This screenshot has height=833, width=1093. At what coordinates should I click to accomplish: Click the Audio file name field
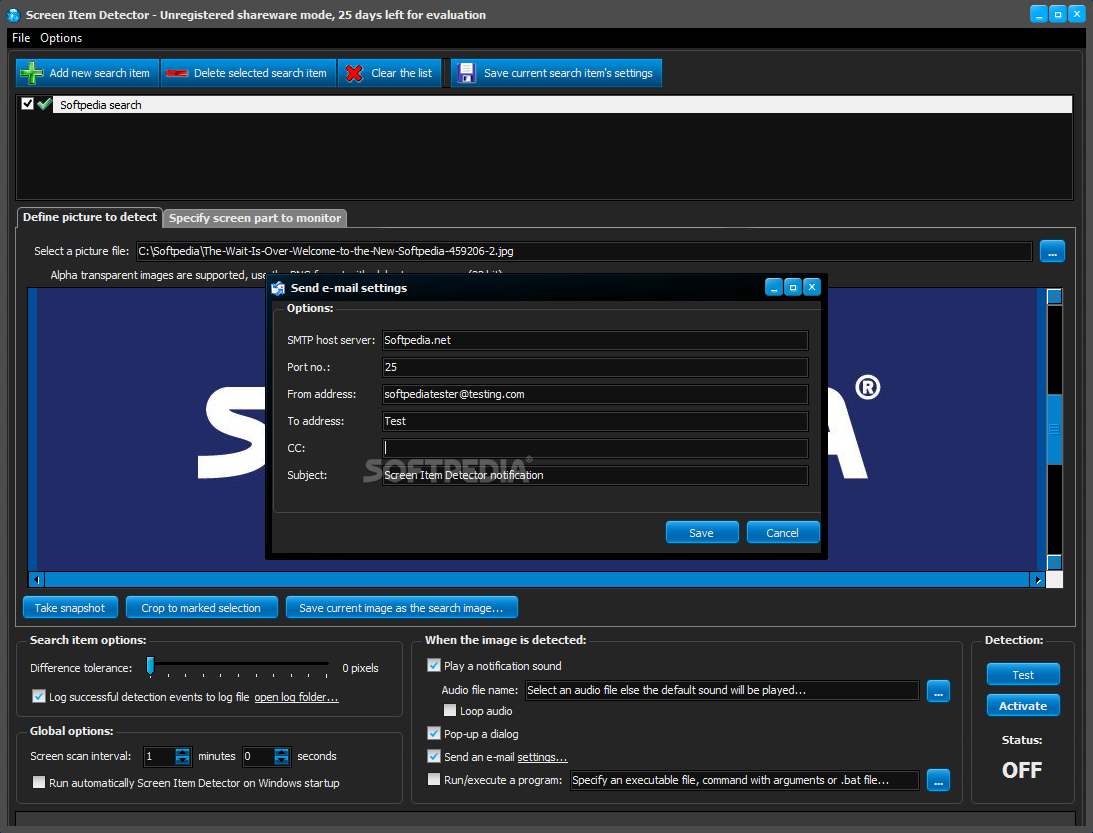pos(722,690)
